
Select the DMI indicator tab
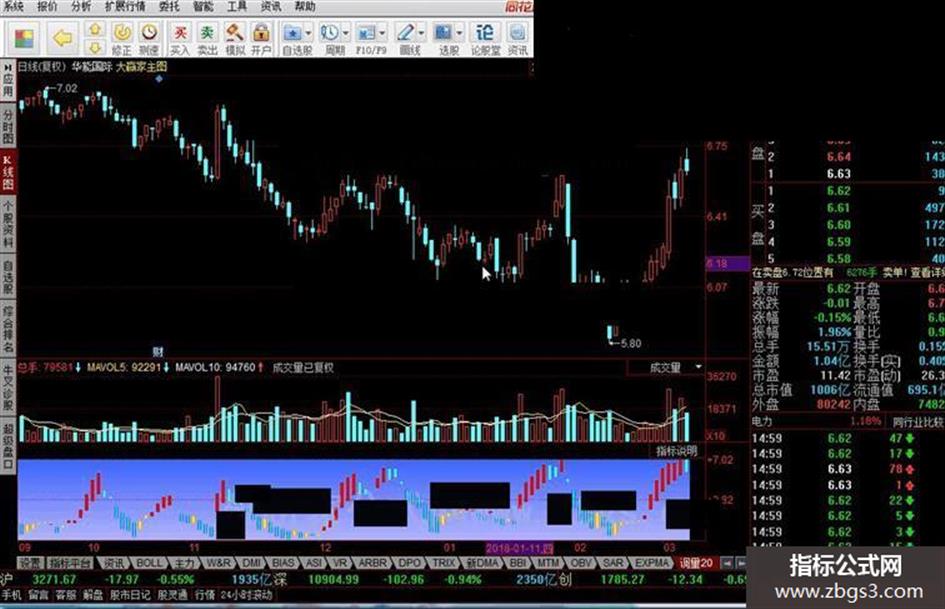coord(252,563)
